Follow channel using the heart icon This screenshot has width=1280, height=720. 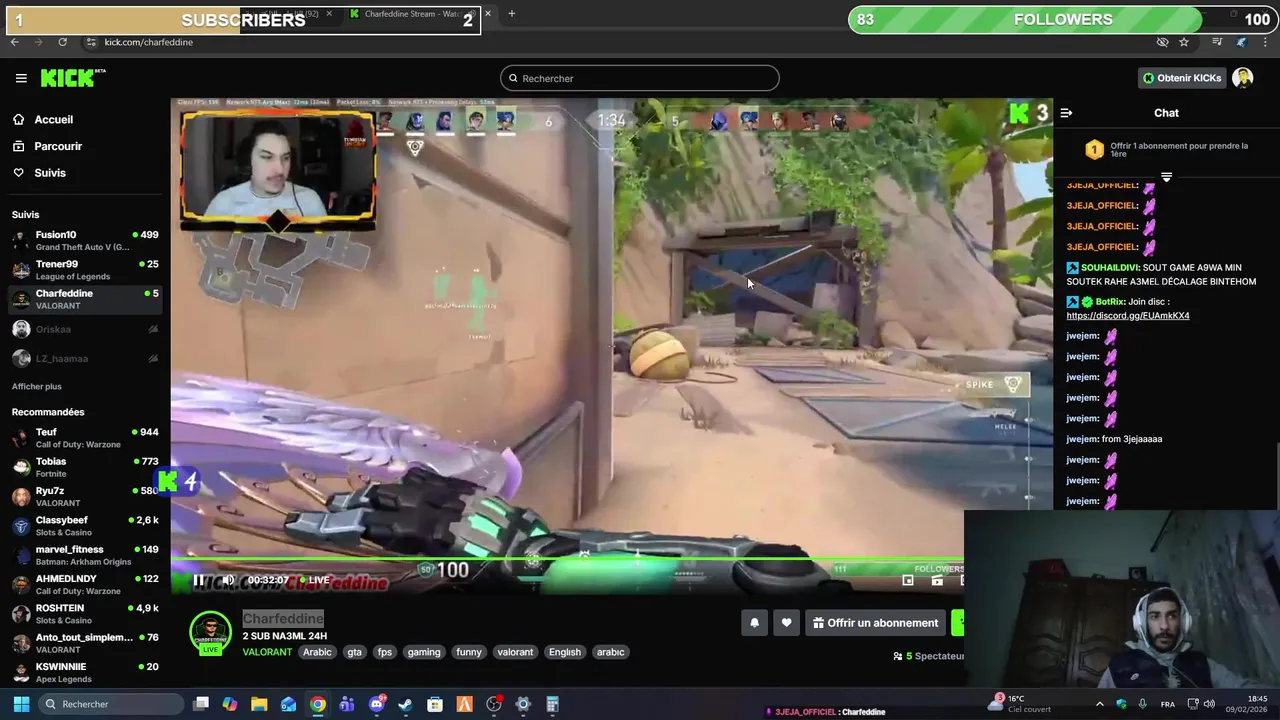coord(787,623)
